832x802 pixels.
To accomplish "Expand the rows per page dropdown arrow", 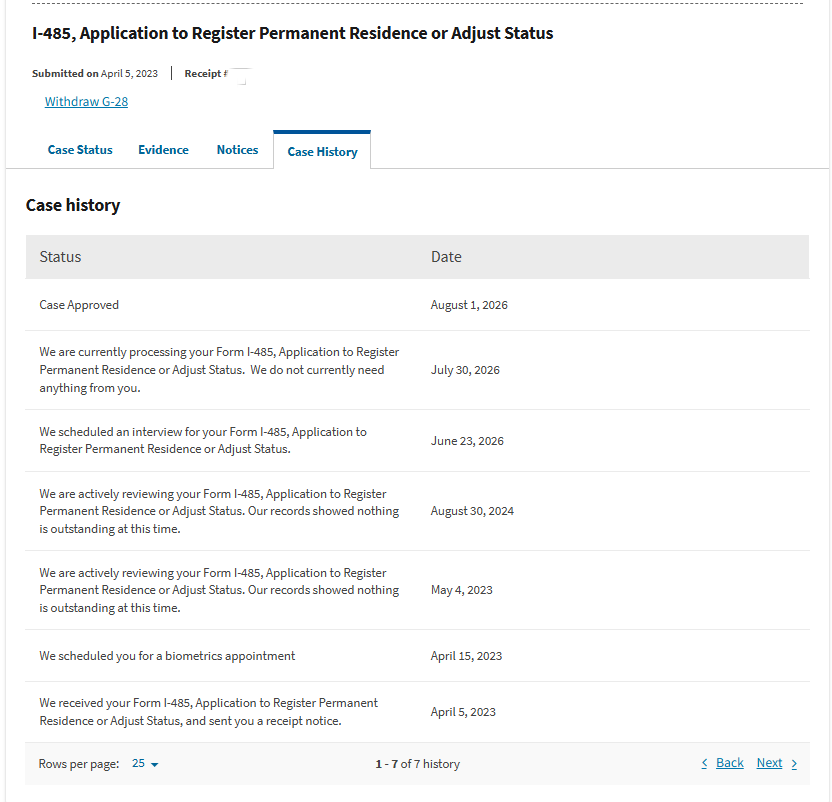I will pyautogui.click(x=154, y=764).
